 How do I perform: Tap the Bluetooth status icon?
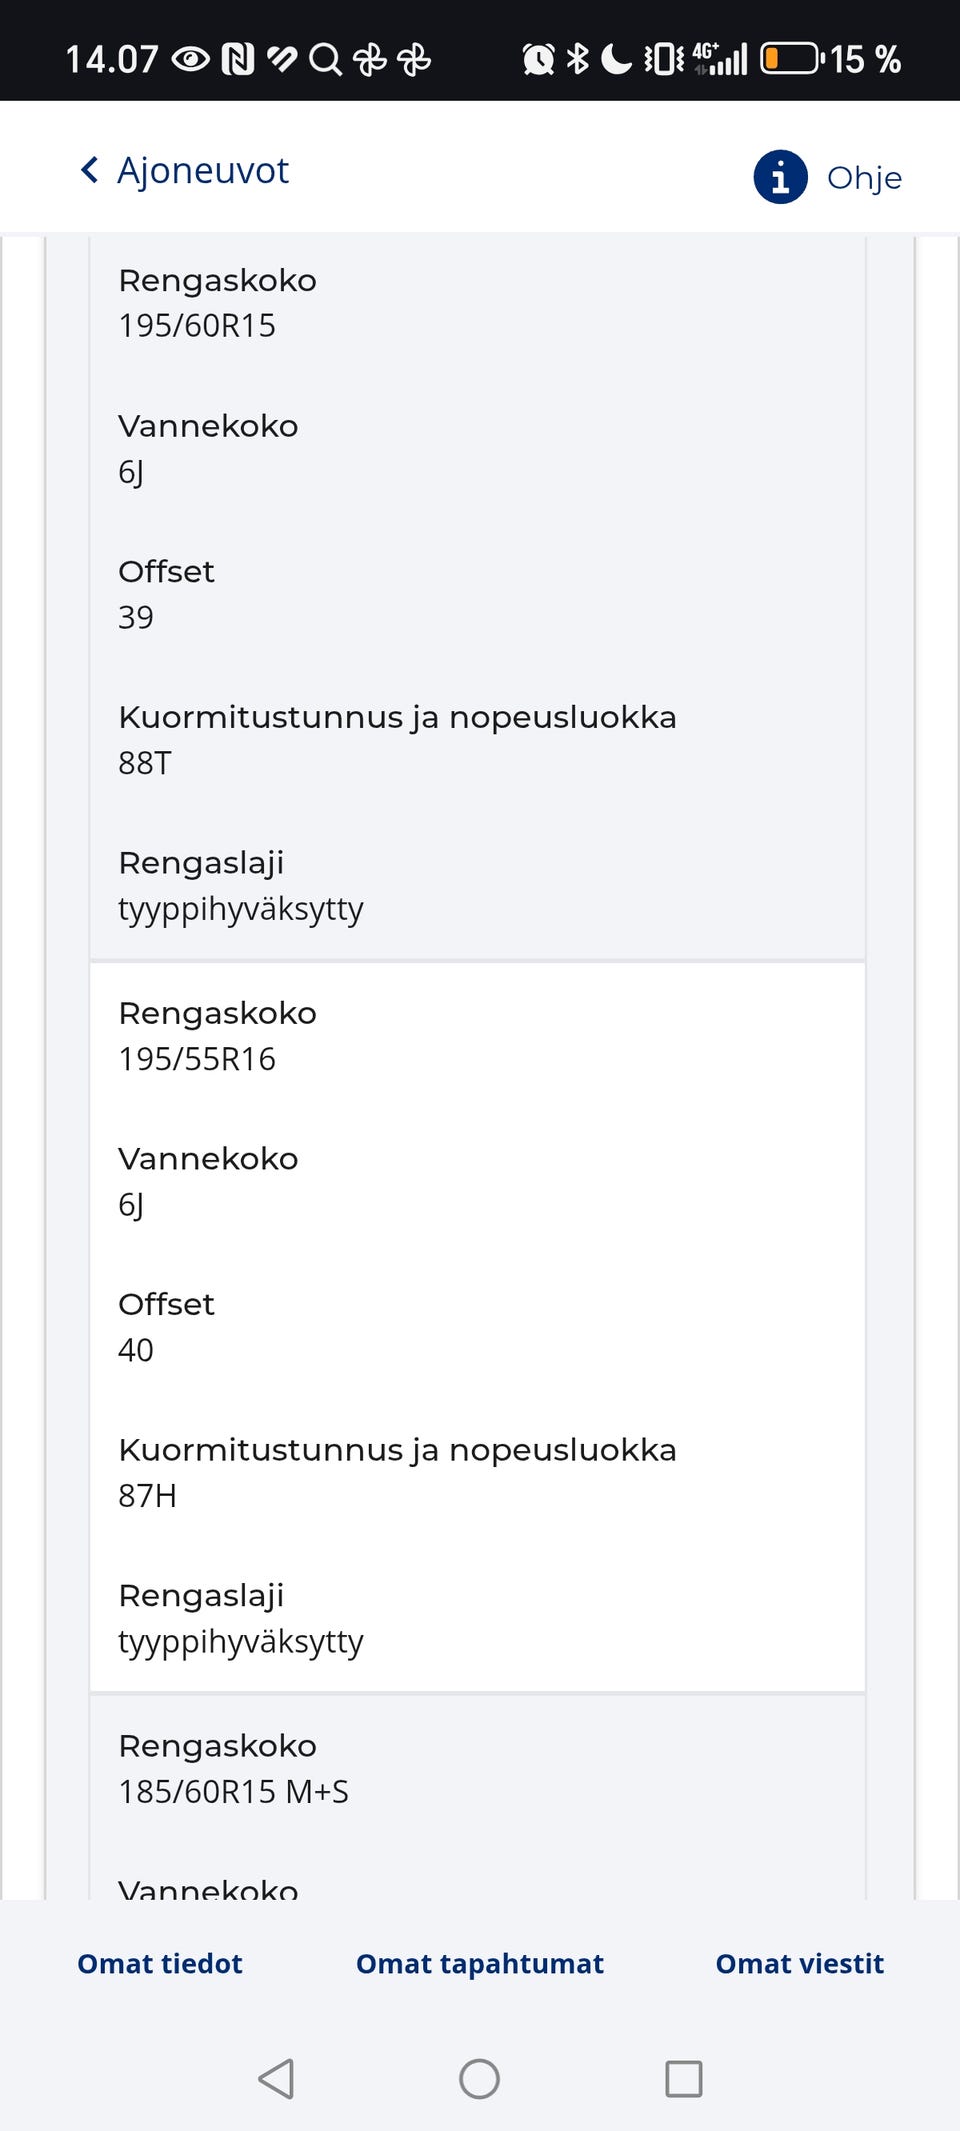[x=577, y=59]
